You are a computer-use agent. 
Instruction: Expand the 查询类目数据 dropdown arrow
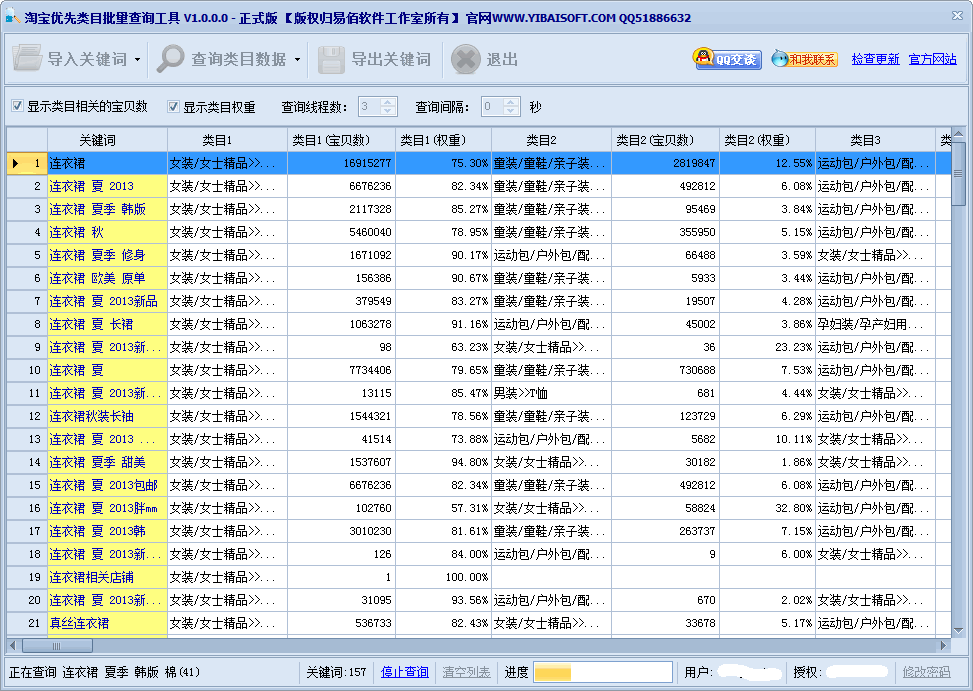(297, 60)
